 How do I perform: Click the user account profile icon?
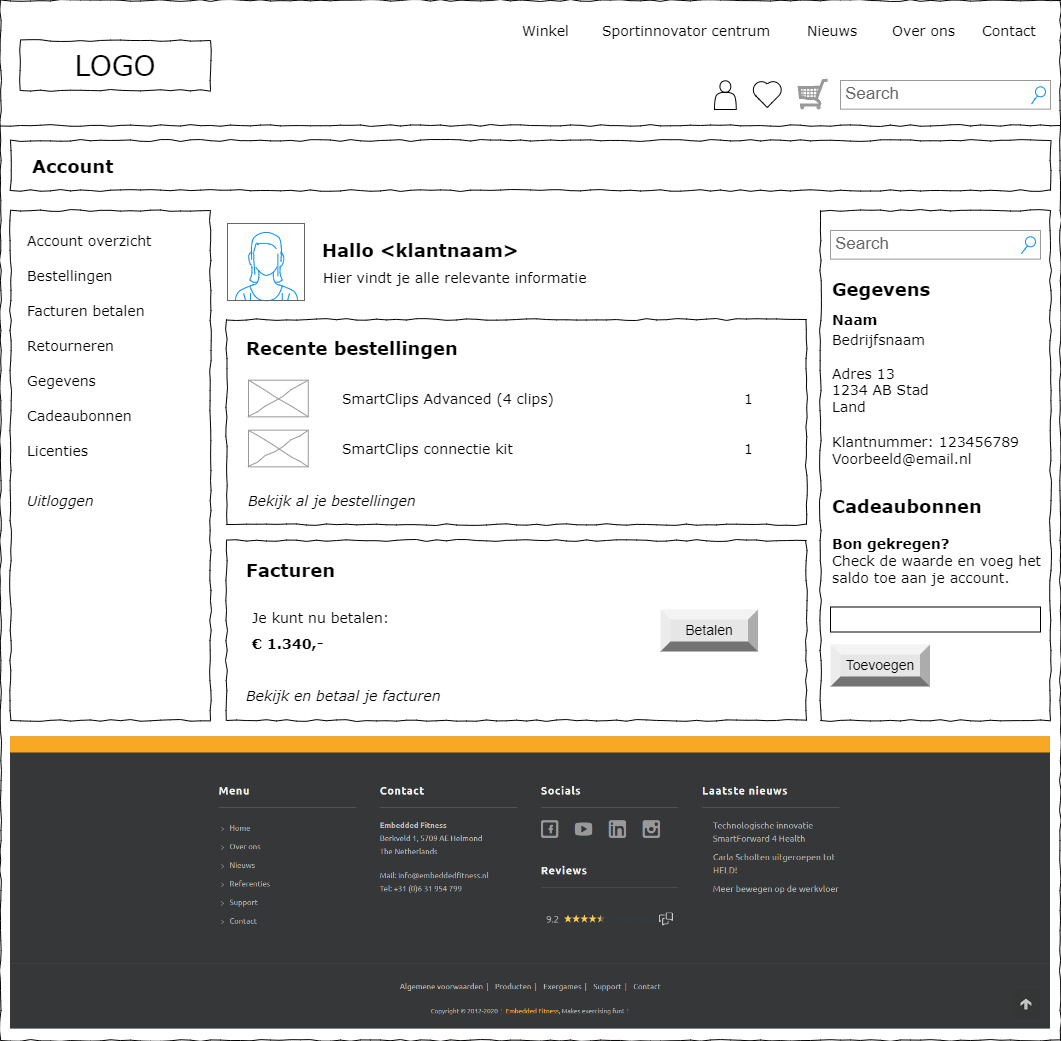725,95
